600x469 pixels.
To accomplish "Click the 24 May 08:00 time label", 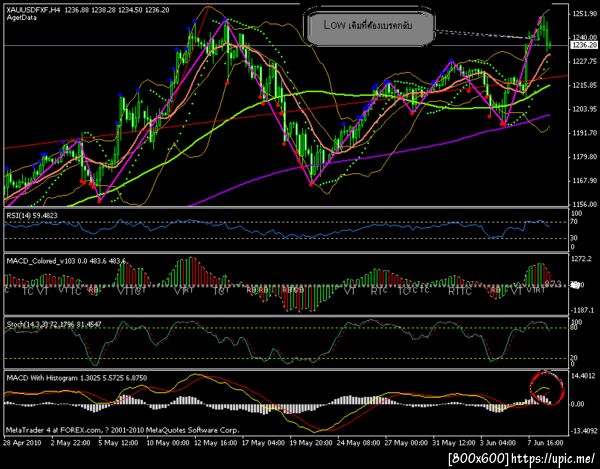I will pos(359,443).
